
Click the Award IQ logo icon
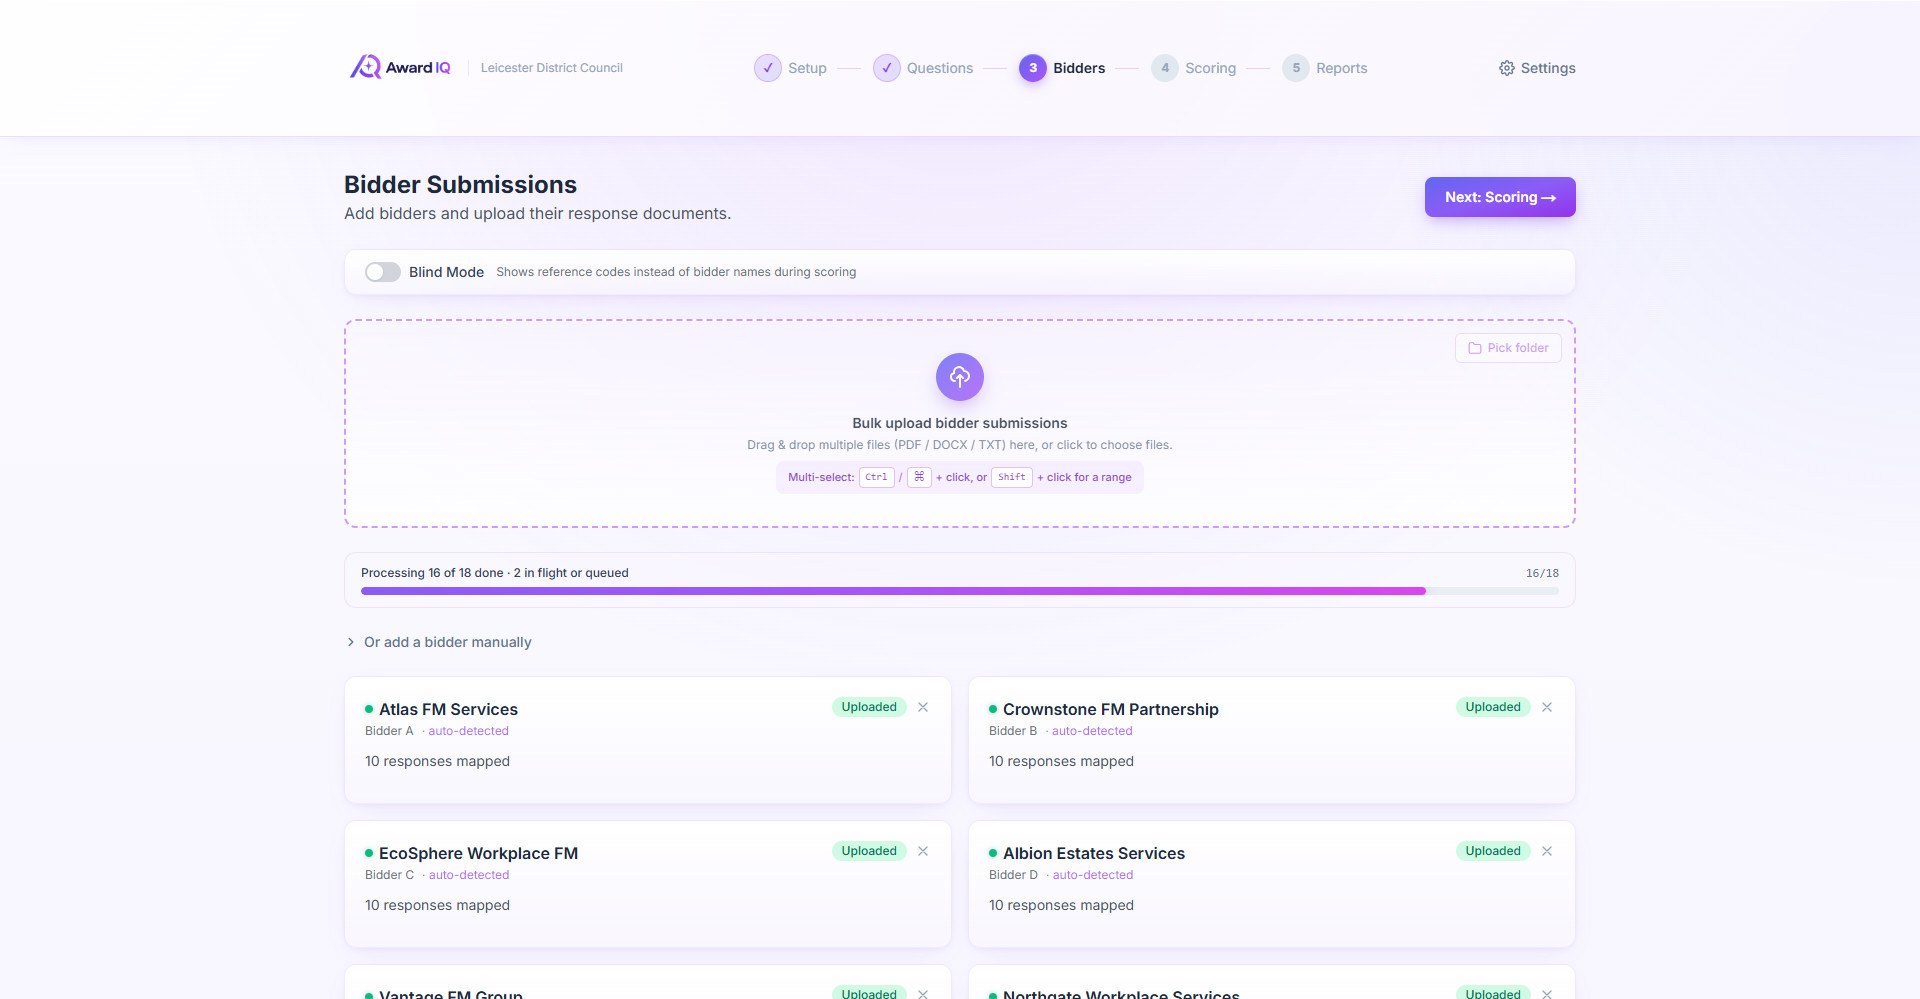coord(365,67)
